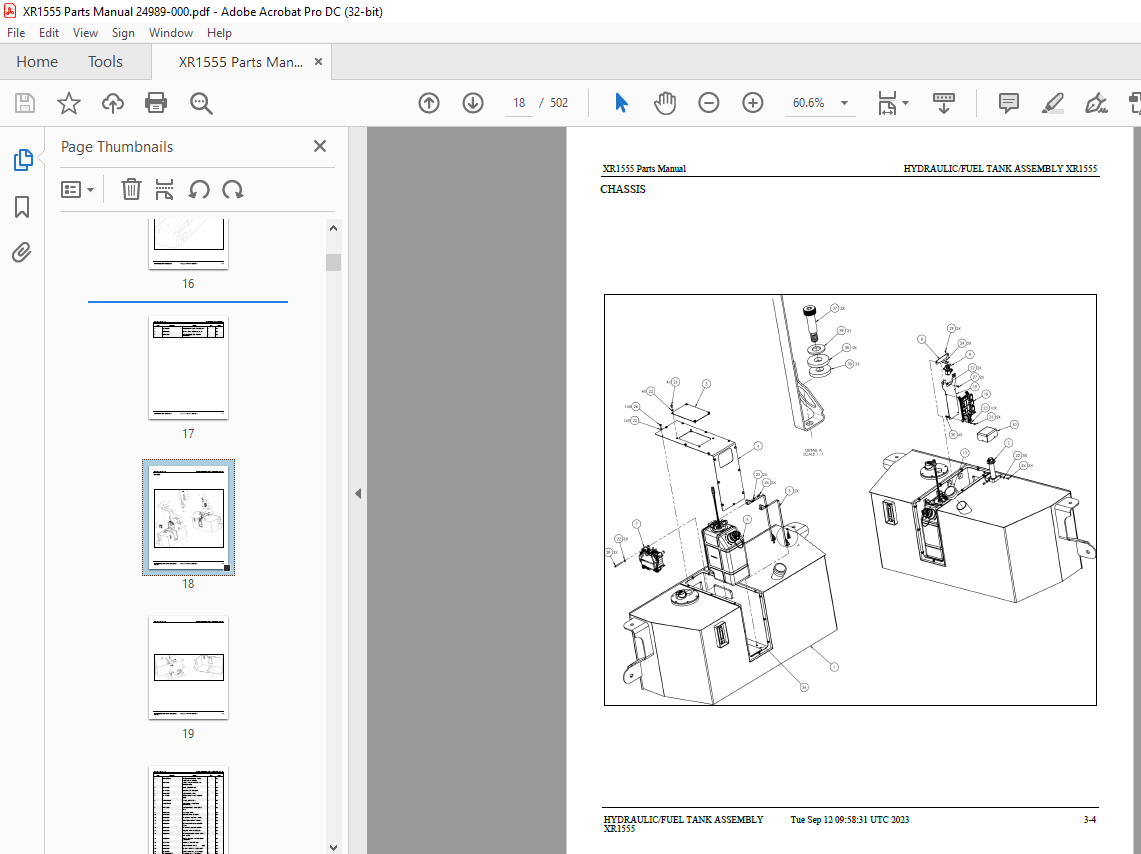This screenshot has height=854, width=1141.
Task: Go to the next page with down arrow
Action: tap(472, 102)
